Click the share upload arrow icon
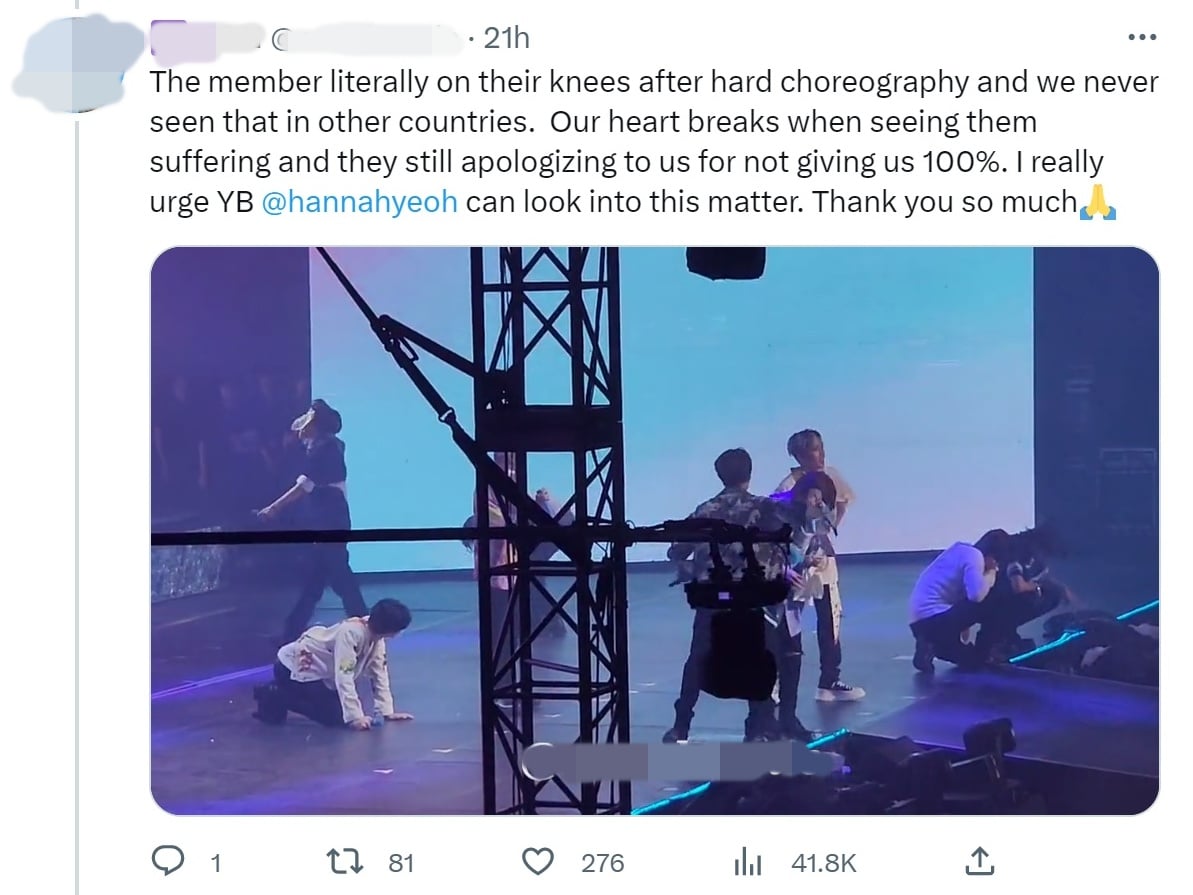Screen dimensions: 1193x895 click(979, 861)
